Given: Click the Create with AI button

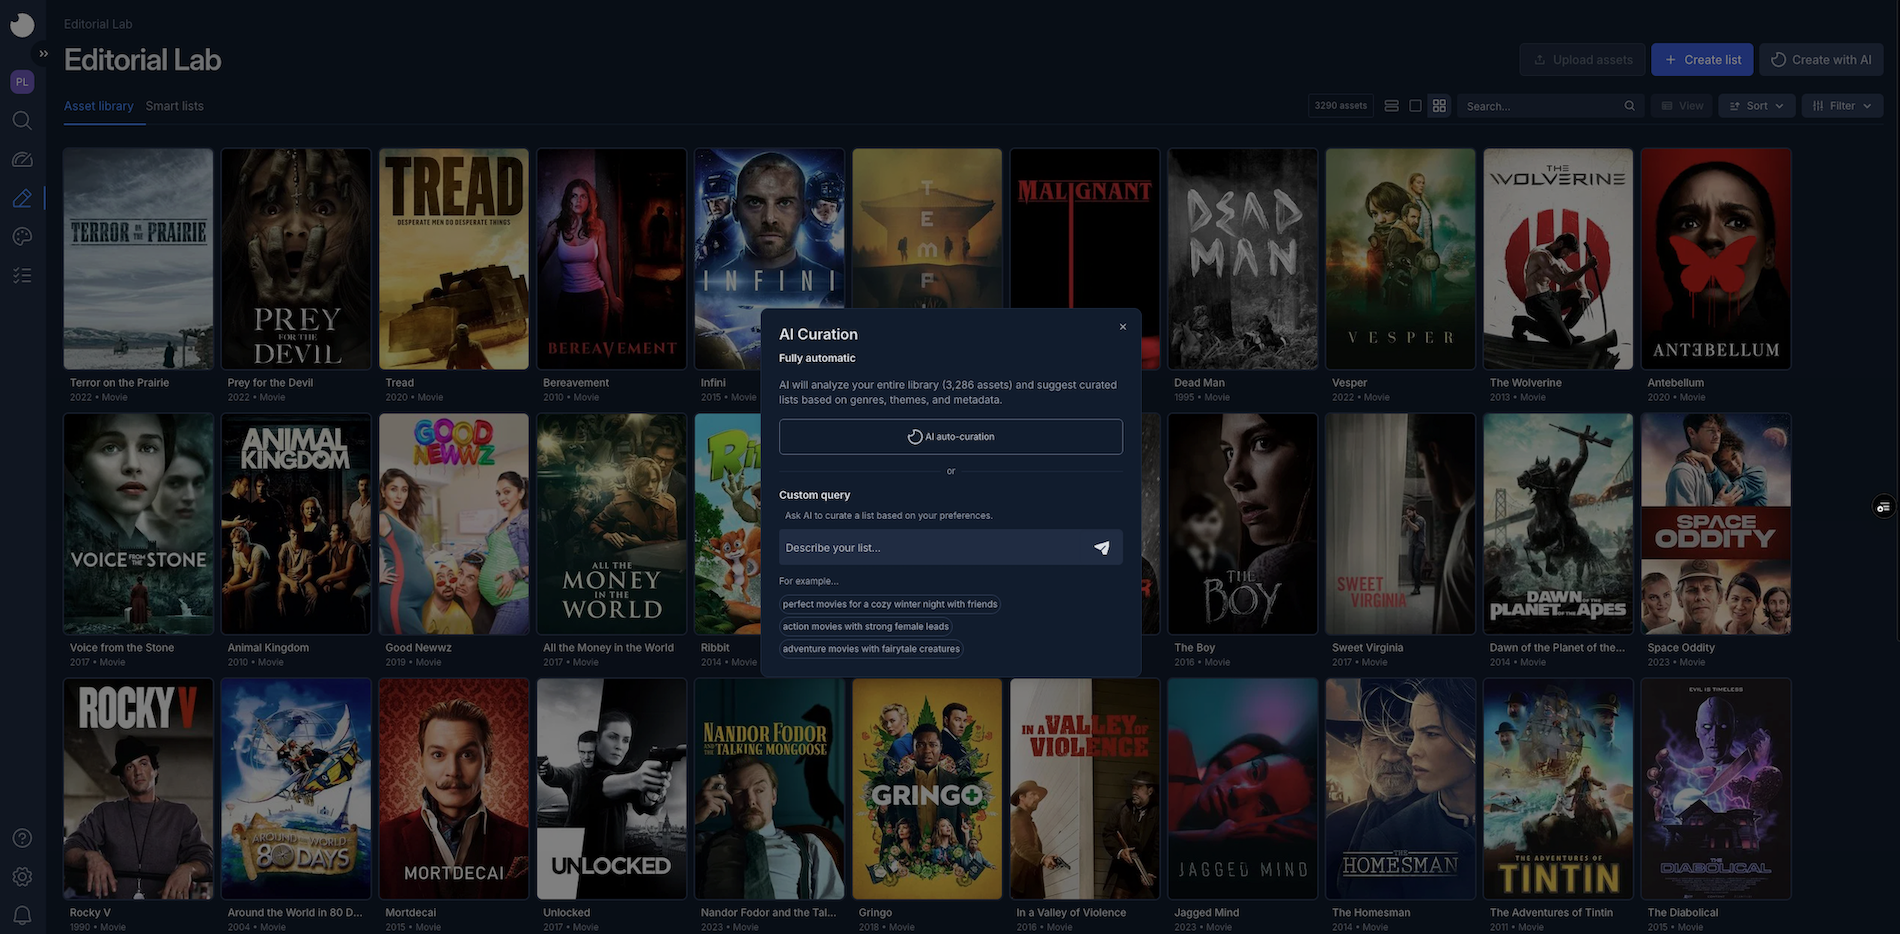Looking at the screenshot, I should (x=1821, y=60).
